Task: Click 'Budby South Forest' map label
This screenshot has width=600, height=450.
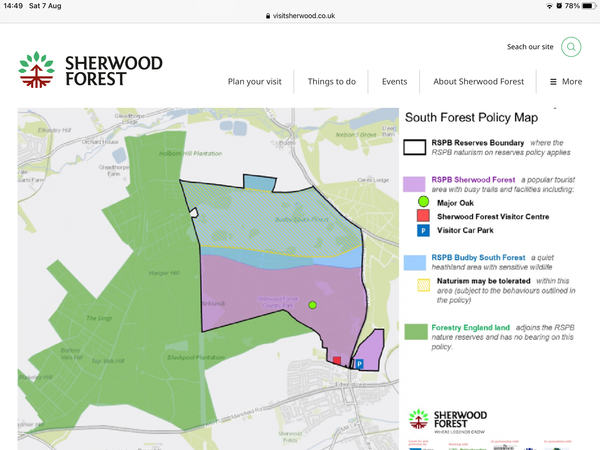Action: (302, 220)
